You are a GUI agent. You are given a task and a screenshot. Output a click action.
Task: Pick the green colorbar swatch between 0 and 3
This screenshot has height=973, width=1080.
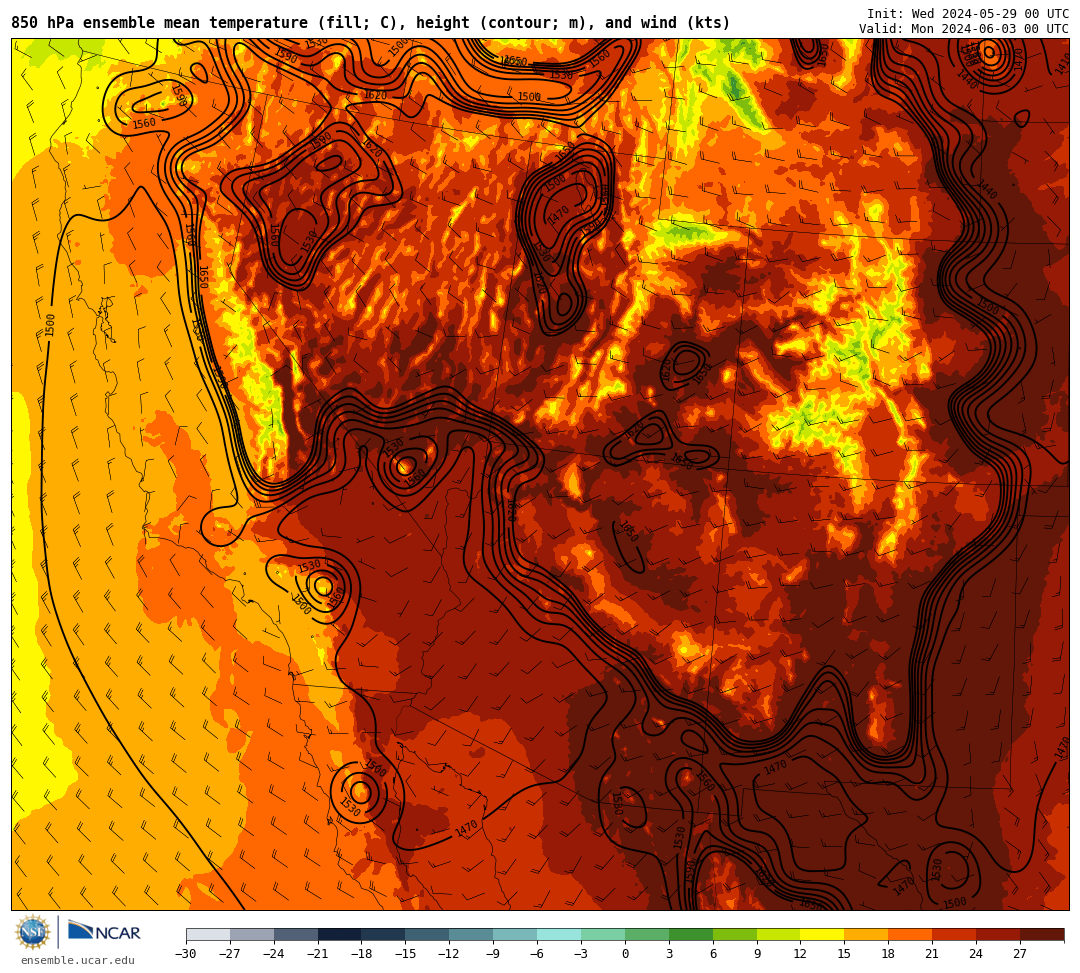point(647,934)
